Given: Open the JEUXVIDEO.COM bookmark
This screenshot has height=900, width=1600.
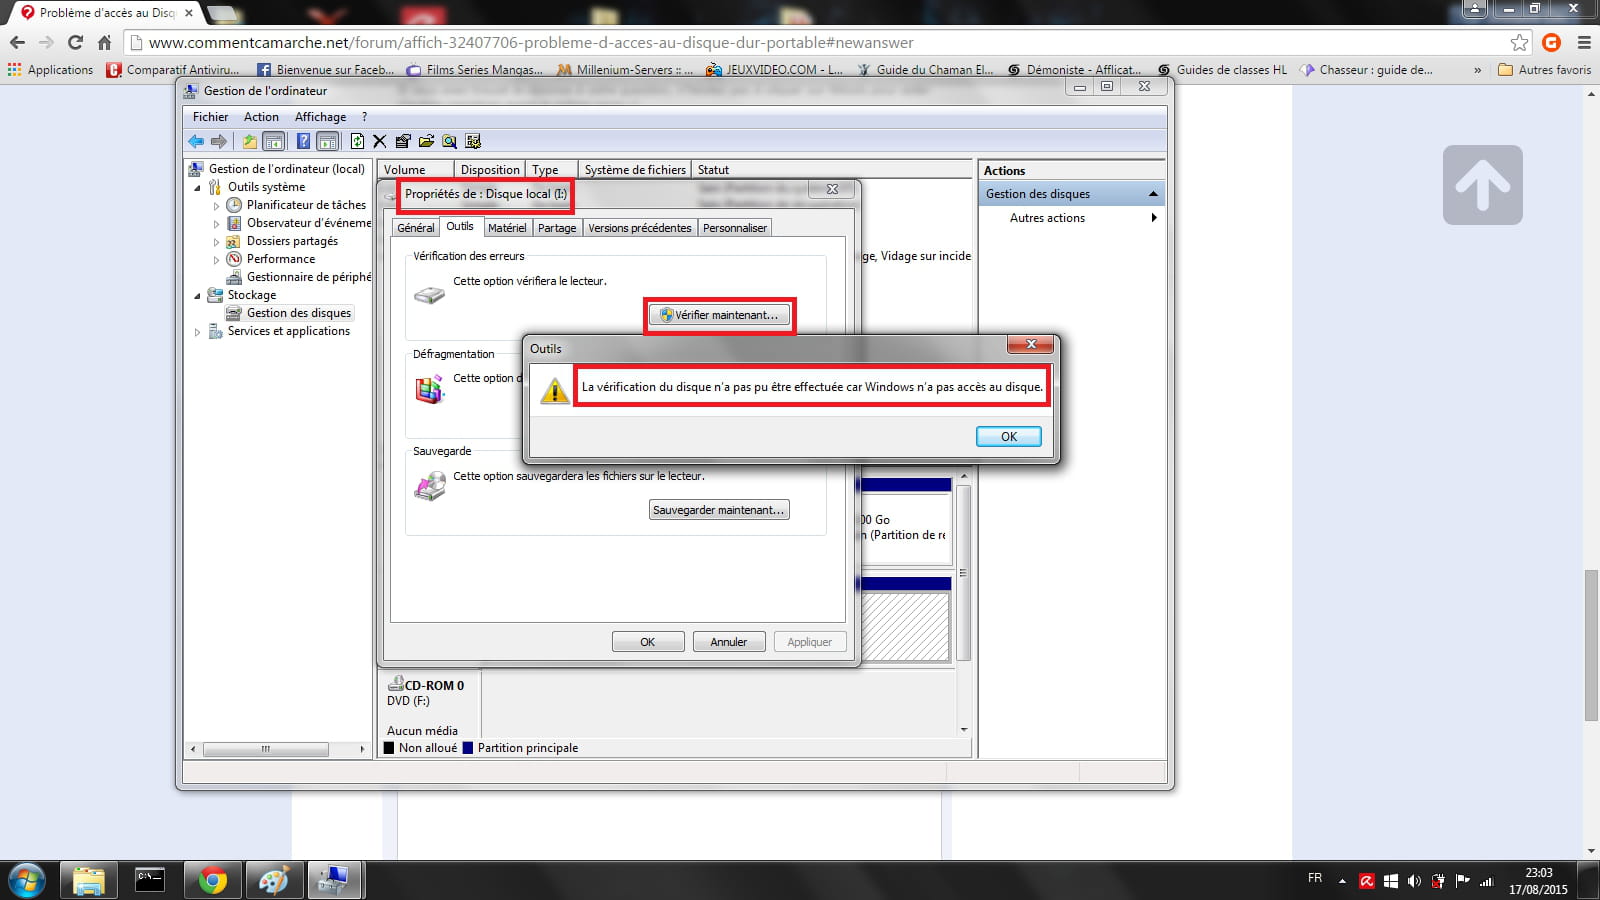Looking at the screenshot, I should coord(774,70).
